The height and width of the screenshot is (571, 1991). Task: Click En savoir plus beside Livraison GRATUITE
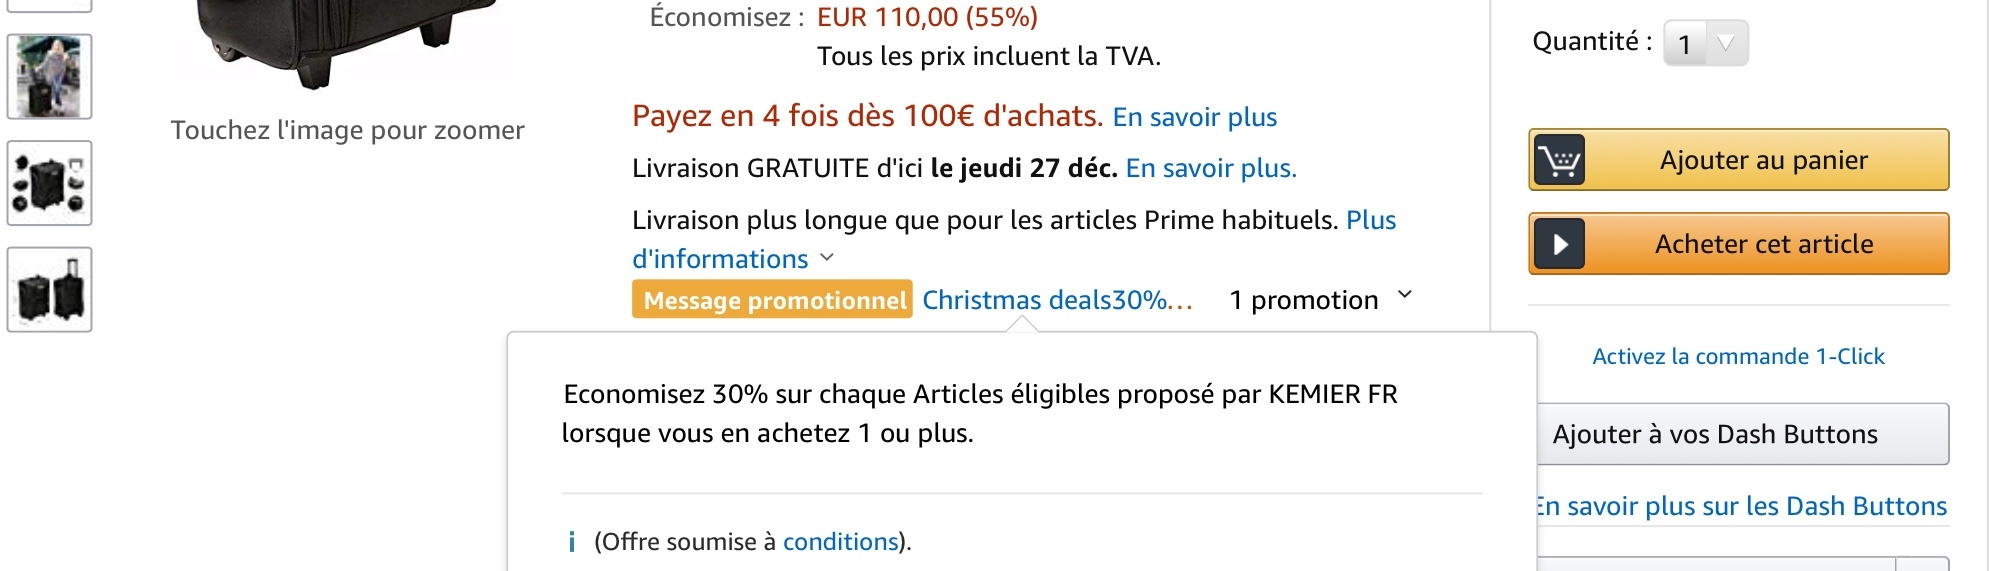pos(1210,168)
